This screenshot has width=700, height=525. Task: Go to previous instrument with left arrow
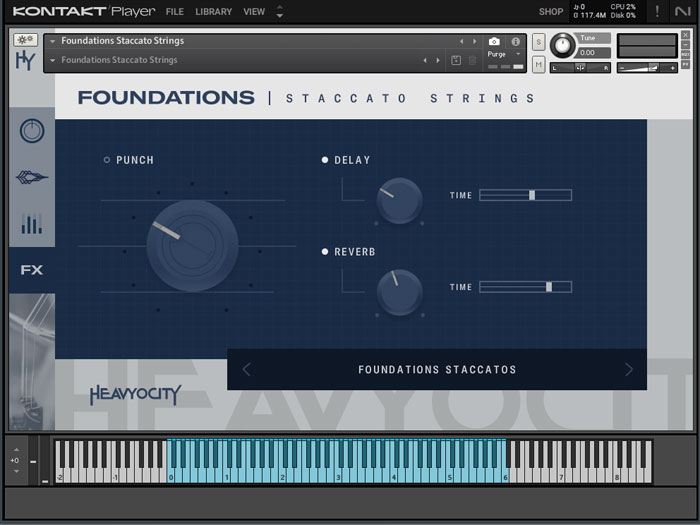click(x=461, y=42)
